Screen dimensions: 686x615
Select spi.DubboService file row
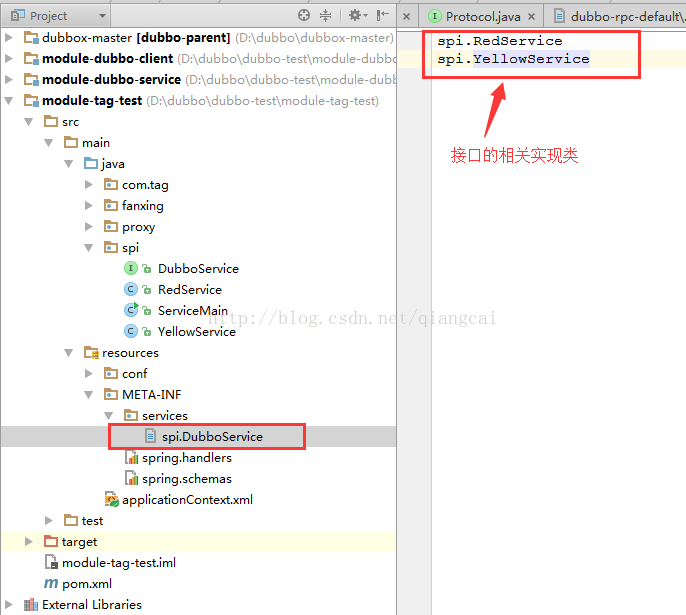(x=199, y=437)
